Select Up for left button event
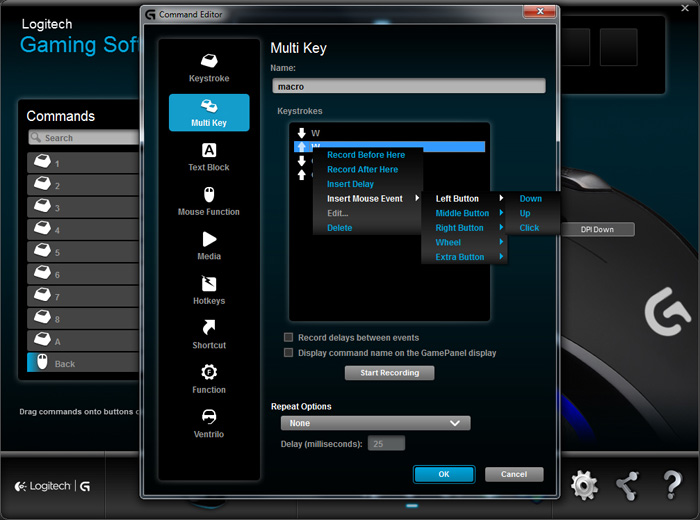 (525, 213)
